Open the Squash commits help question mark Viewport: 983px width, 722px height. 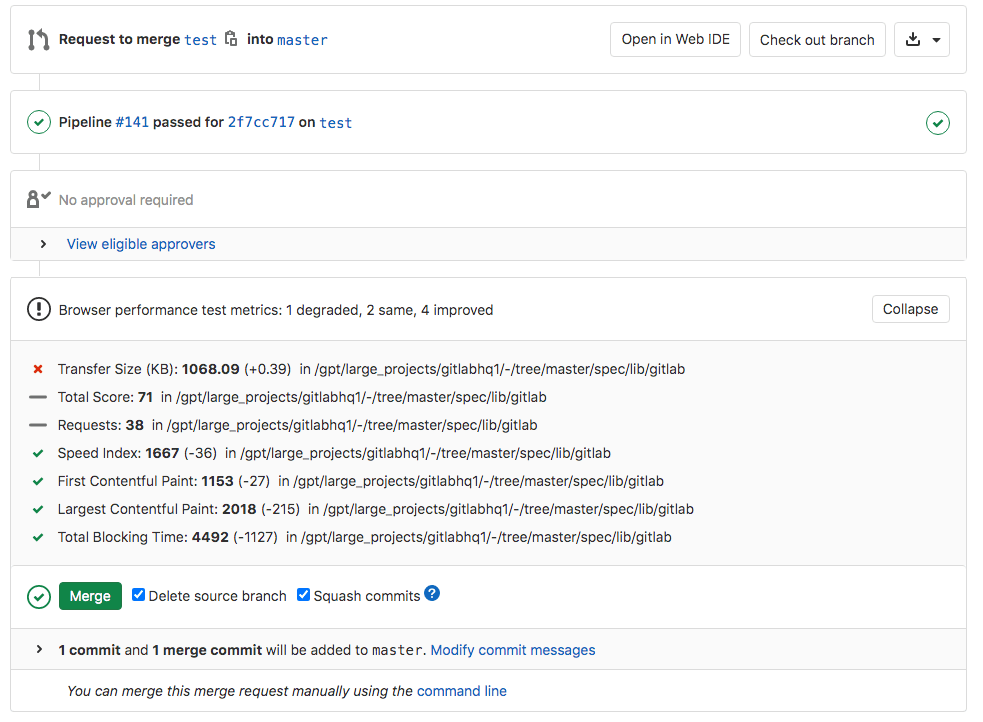click(432, 594)
